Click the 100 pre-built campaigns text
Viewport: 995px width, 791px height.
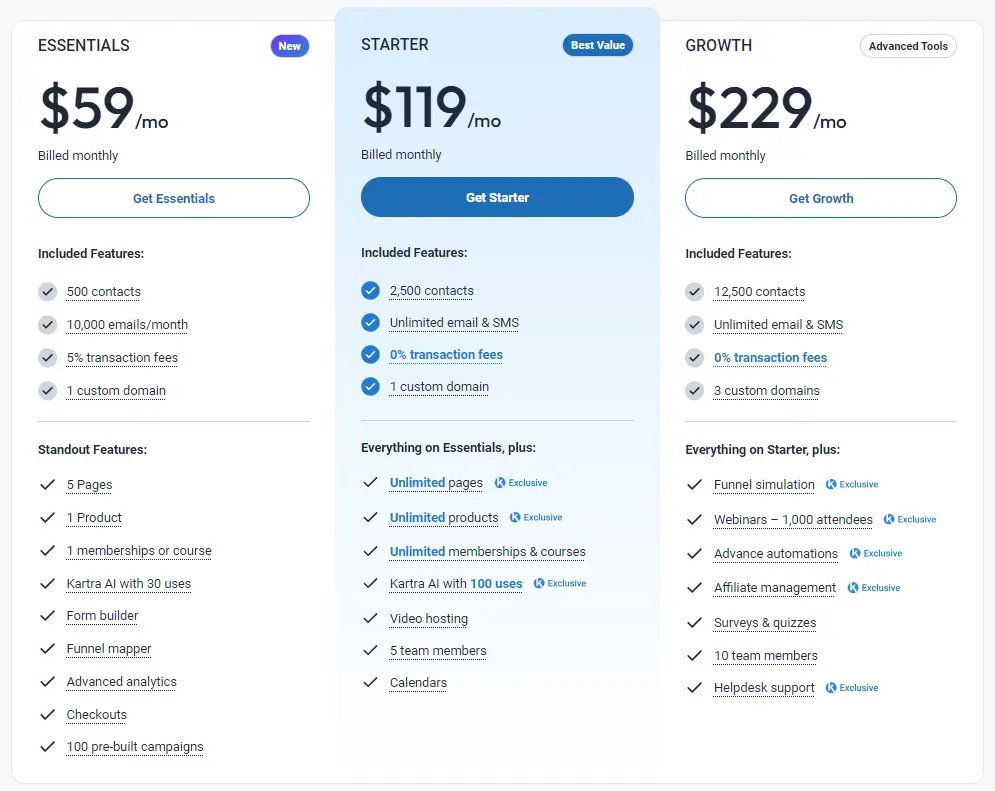pyautogui.click(x=135, y=747)
